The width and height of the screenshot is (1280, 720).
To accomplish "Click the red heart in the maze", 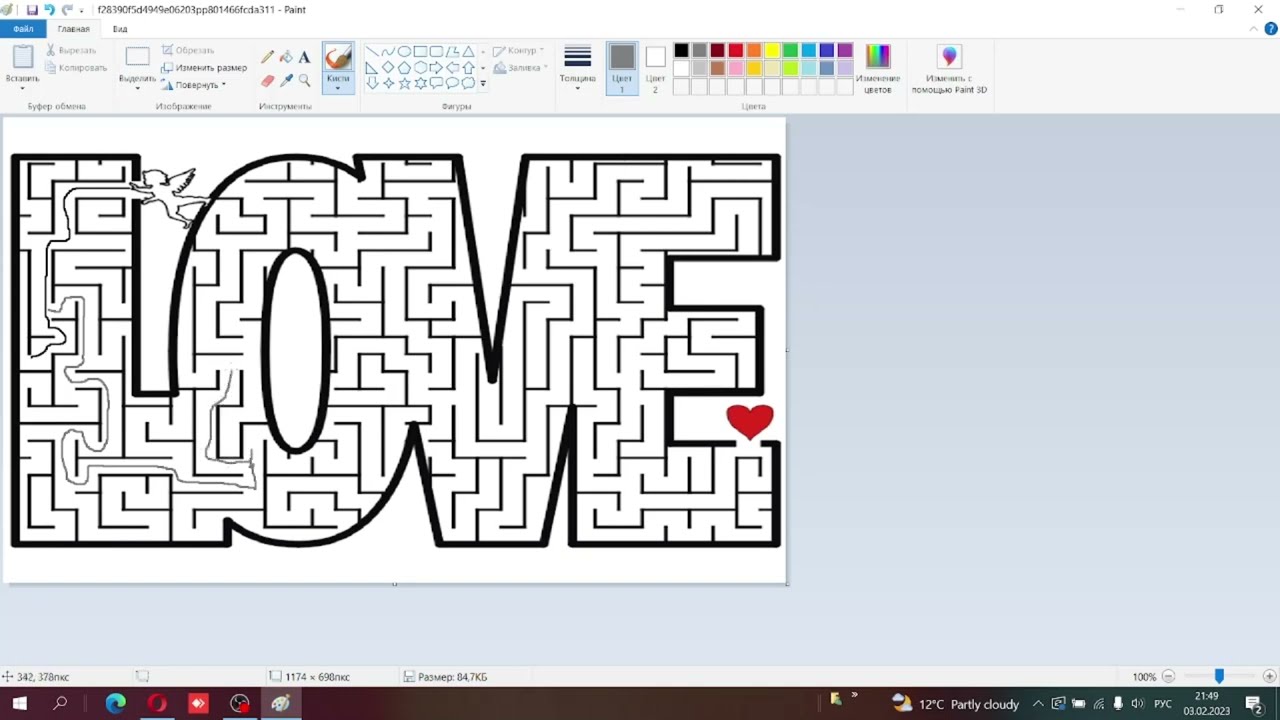I will click(750, 421).
